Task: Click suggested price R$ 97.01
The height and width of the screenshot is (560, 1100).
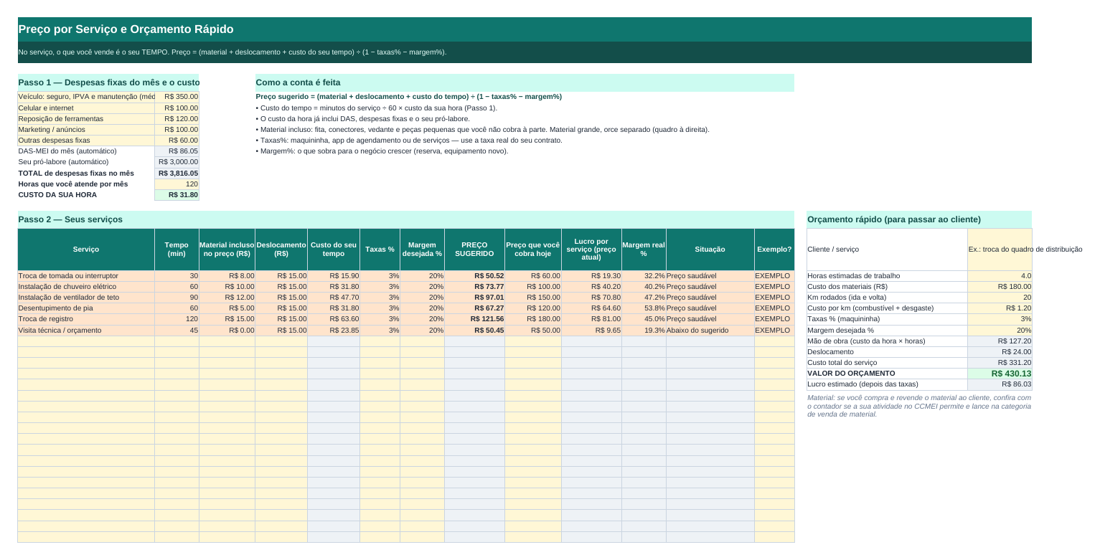Action: pos(474,298)
